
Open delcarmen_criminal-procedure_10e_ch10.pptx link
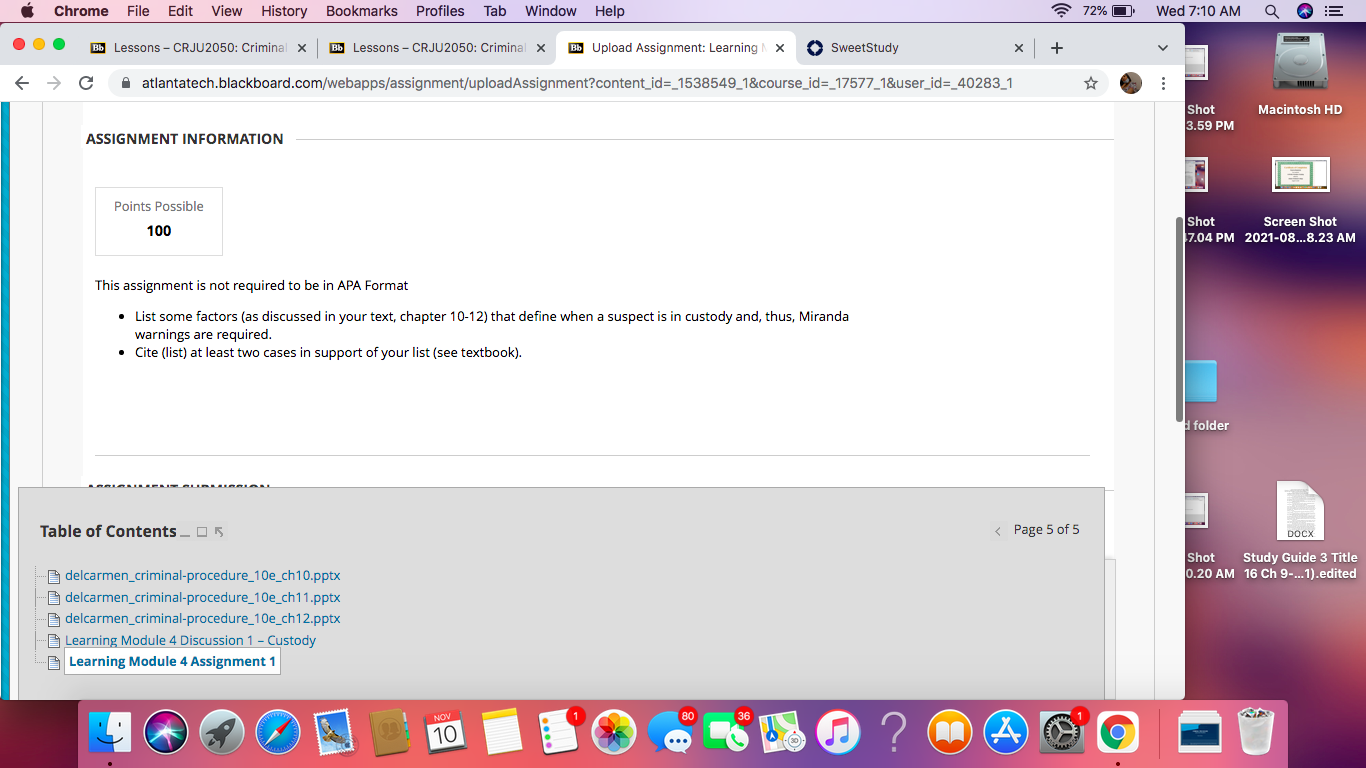pyautogui.click(x=202, y=576)
